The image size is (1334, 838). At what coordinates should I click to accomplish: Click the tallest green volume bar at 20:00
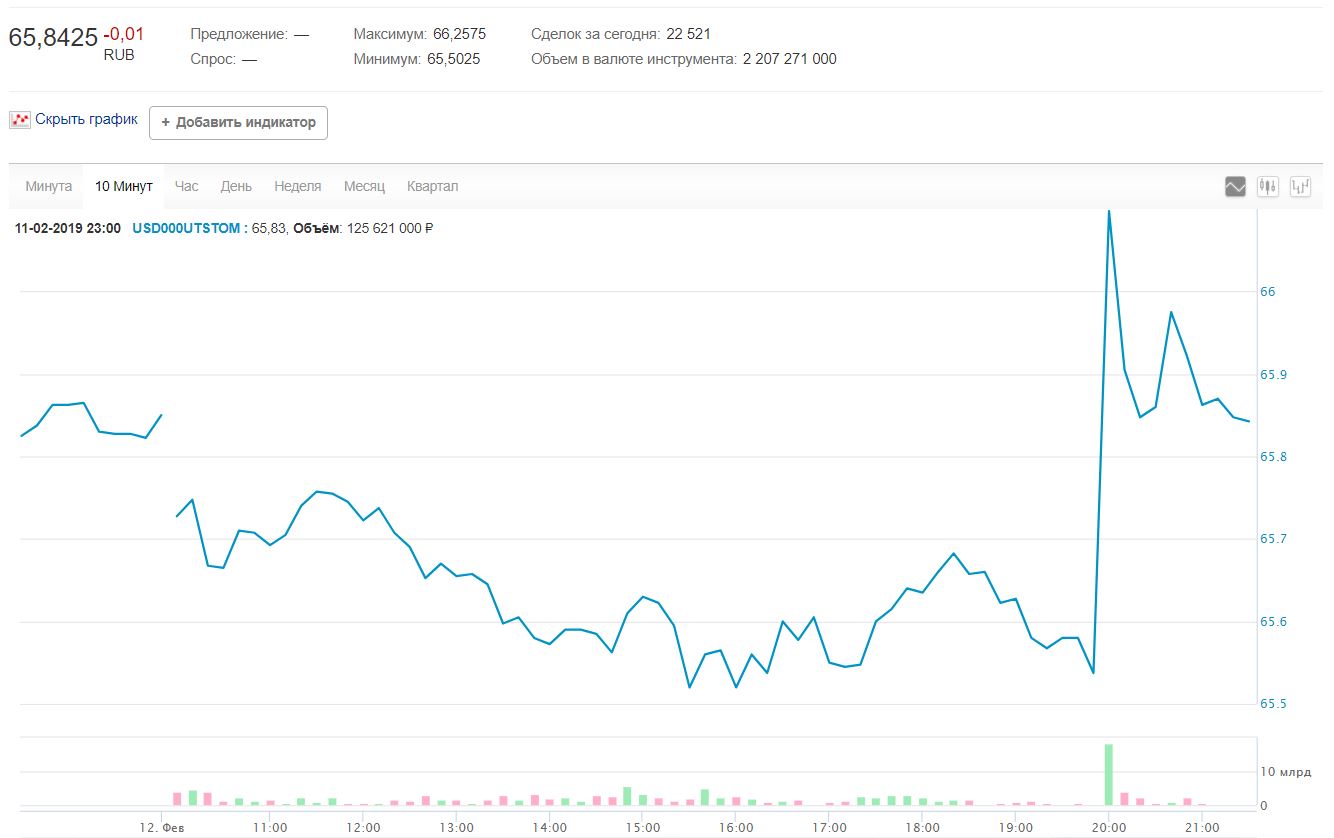pos(1108,775)
